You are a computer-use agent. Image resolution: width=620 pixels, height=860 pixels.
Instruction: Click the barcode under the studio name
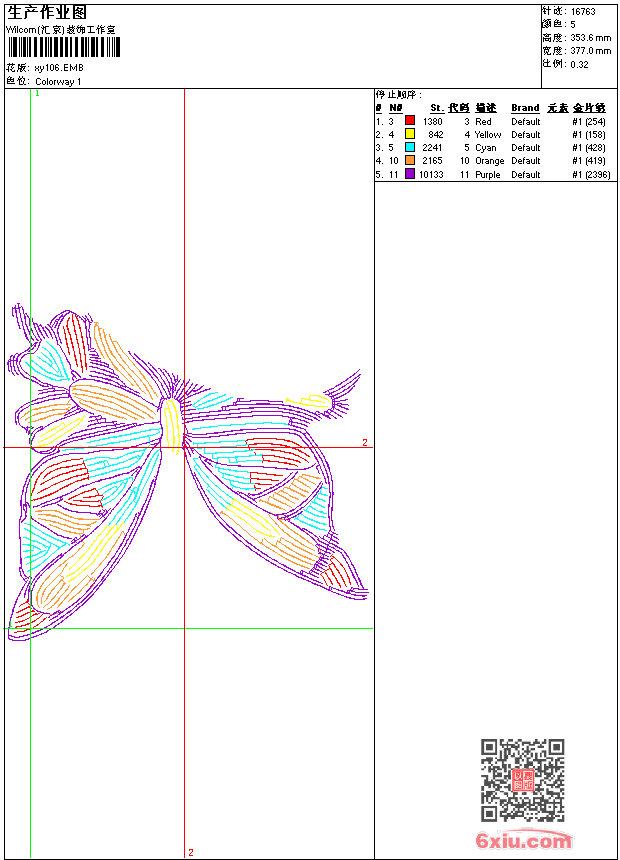click(63, 47)
